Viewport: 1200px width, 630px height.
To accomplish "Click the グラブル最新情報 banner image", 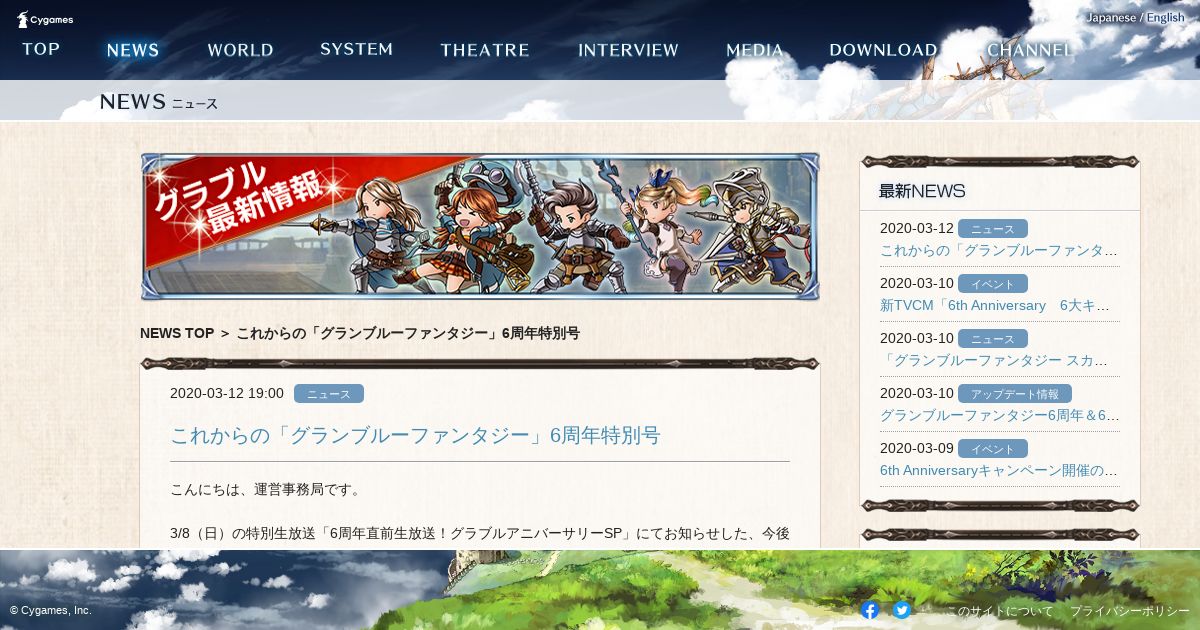I will coord(480,226).
